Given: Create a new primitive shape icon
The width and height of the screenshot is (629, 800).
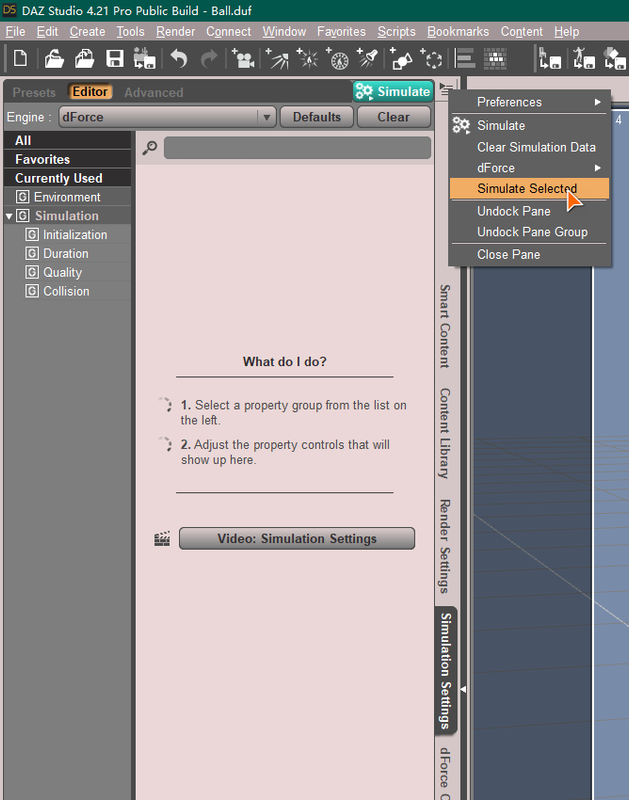Looking at the screenshot, I should [x=401, y=58].
